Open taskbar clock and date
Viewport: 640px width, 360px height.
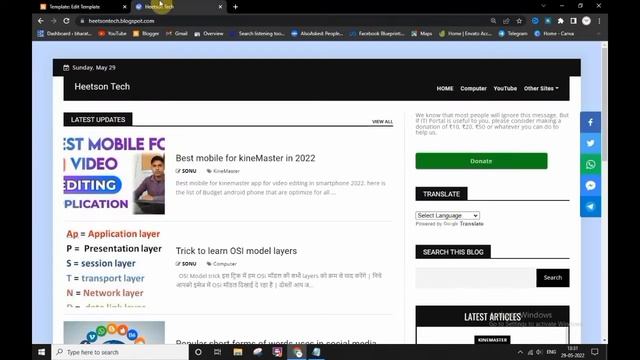tap(572, 352)
